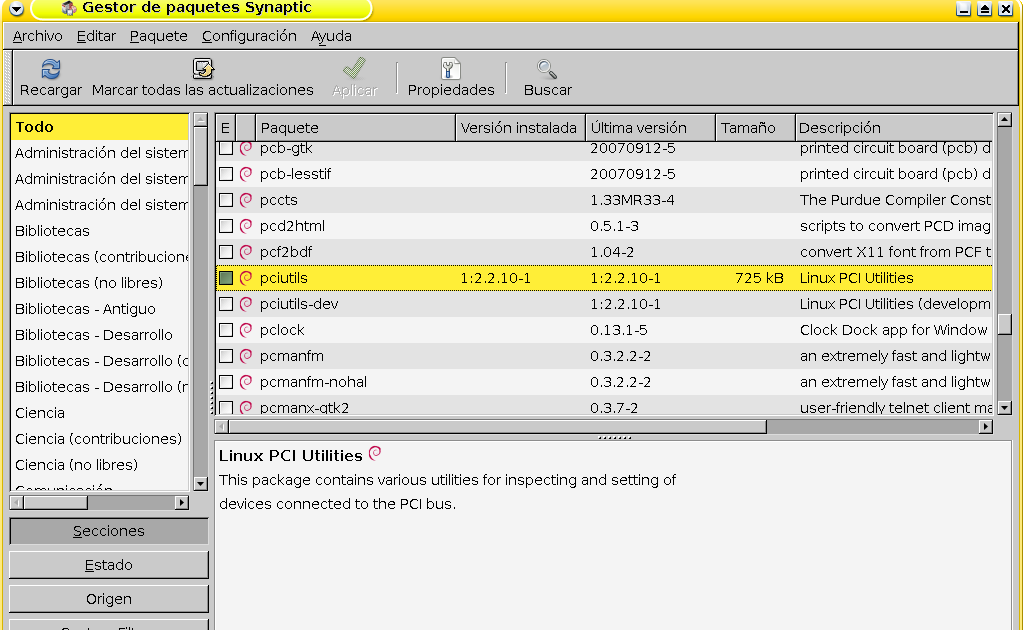Open Propiedades toolbar icon
The width and height of the screenshot is (1023, 630).
click(451, 68)
